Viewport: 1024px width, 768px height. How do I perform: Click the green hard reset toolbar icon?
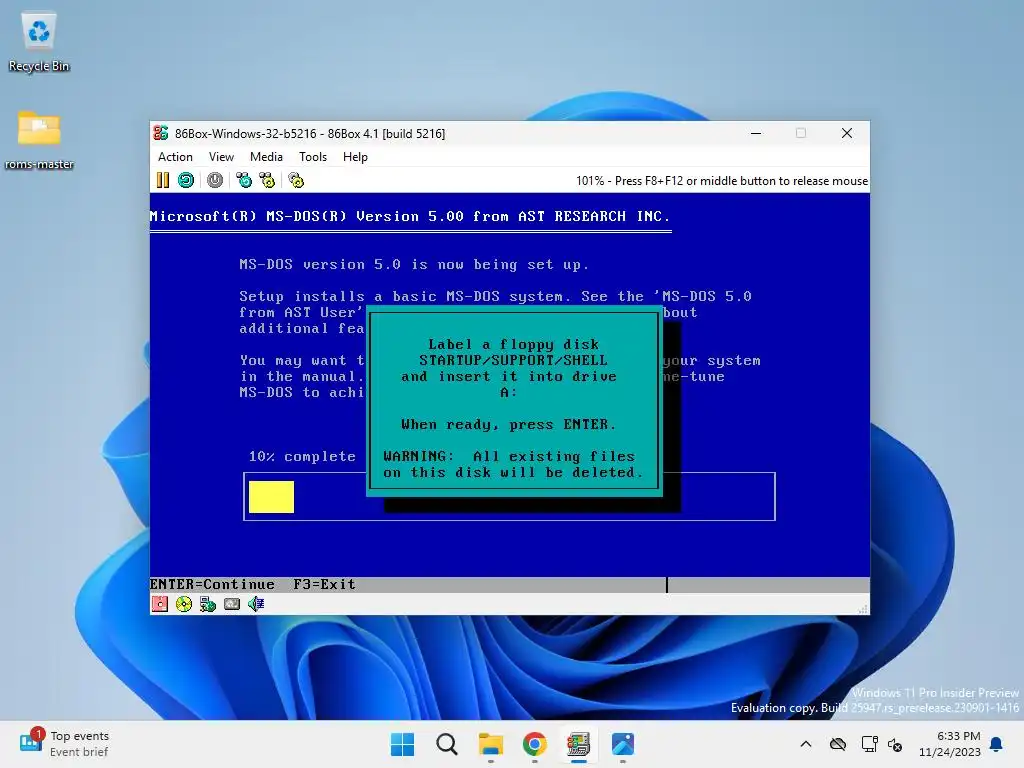(186, 180)
